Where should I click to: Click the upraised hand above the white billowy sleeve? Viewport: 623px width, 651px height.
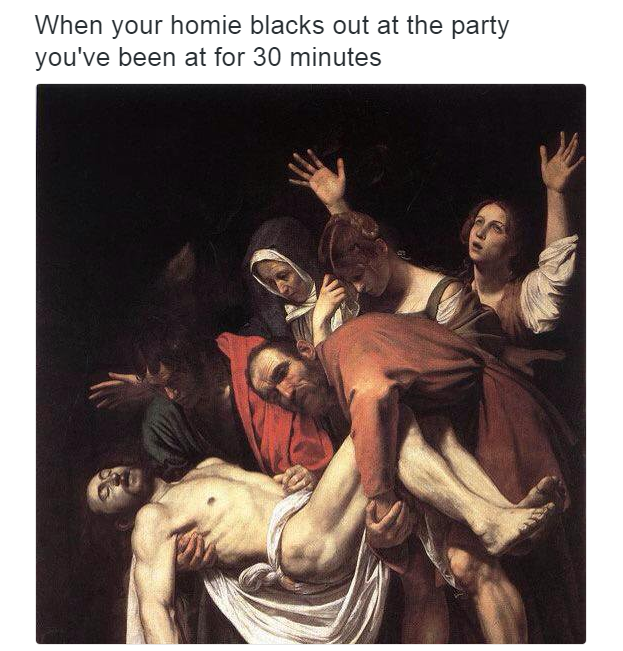point(560,160)
